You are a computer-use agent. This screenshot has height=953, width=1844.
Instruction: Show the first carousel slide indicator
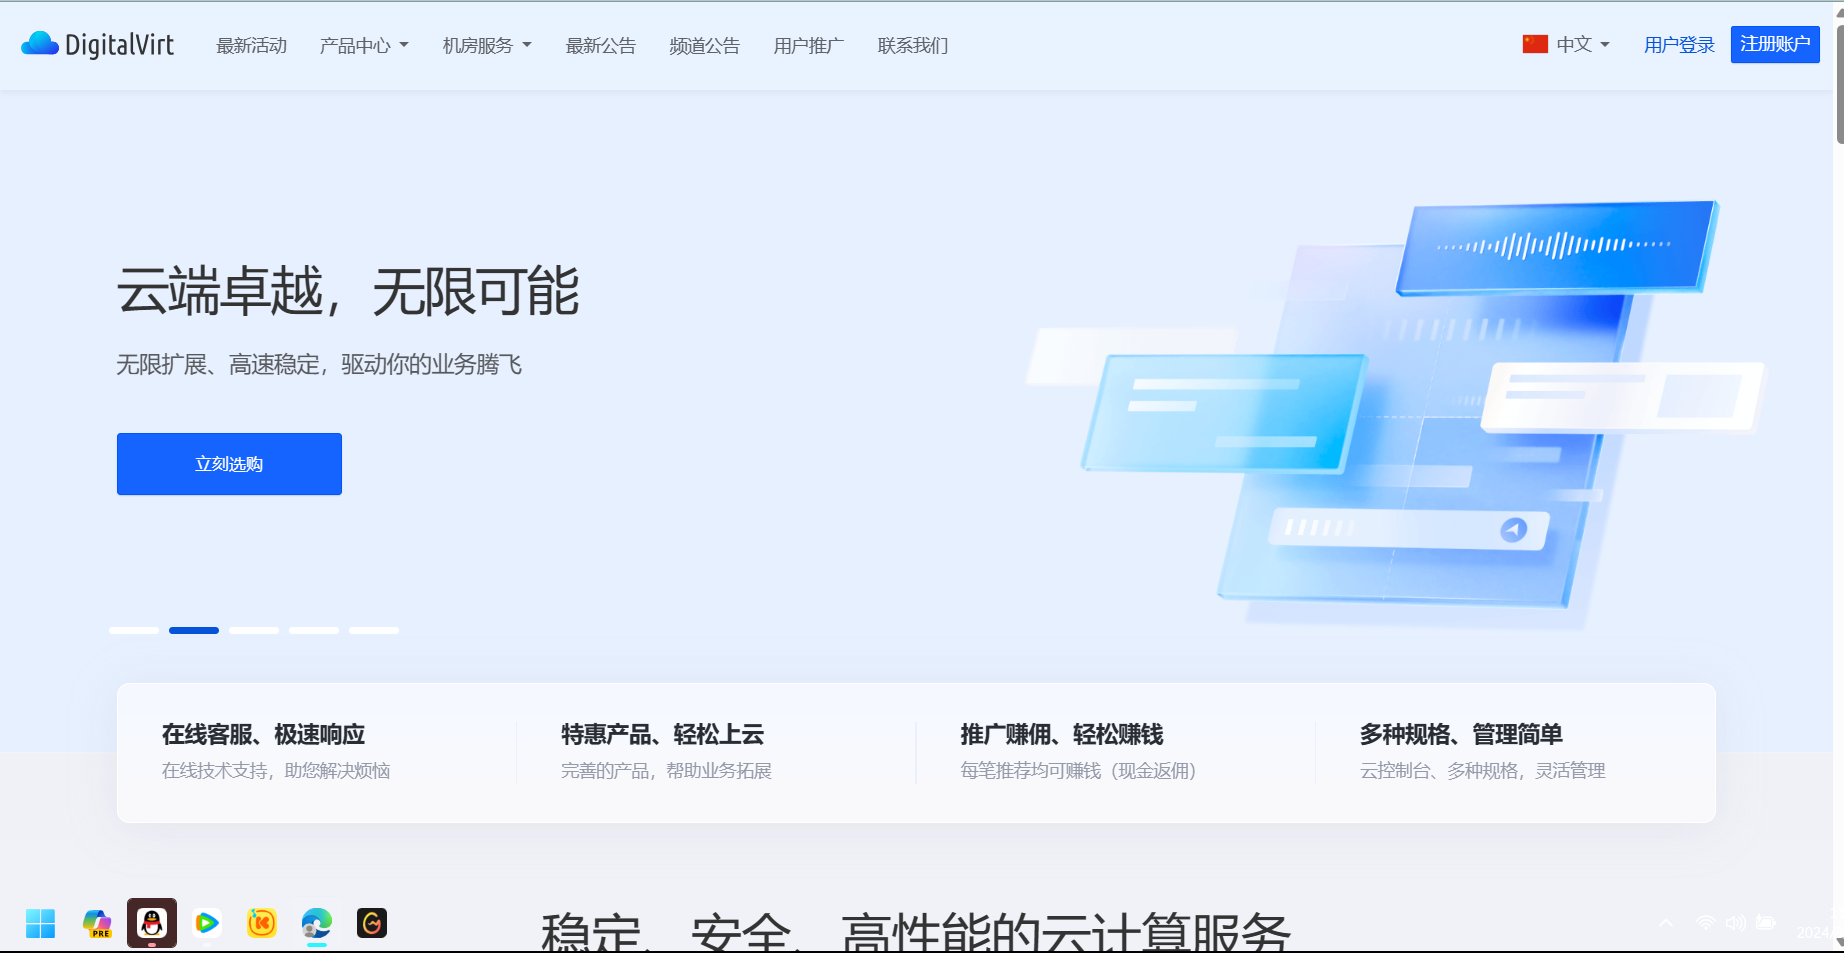tap(134, 630)
